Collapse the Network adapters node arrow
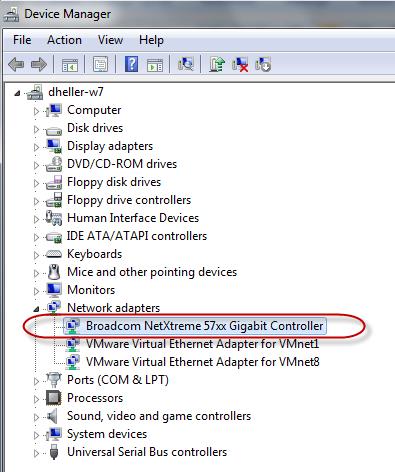 [36, 309]
